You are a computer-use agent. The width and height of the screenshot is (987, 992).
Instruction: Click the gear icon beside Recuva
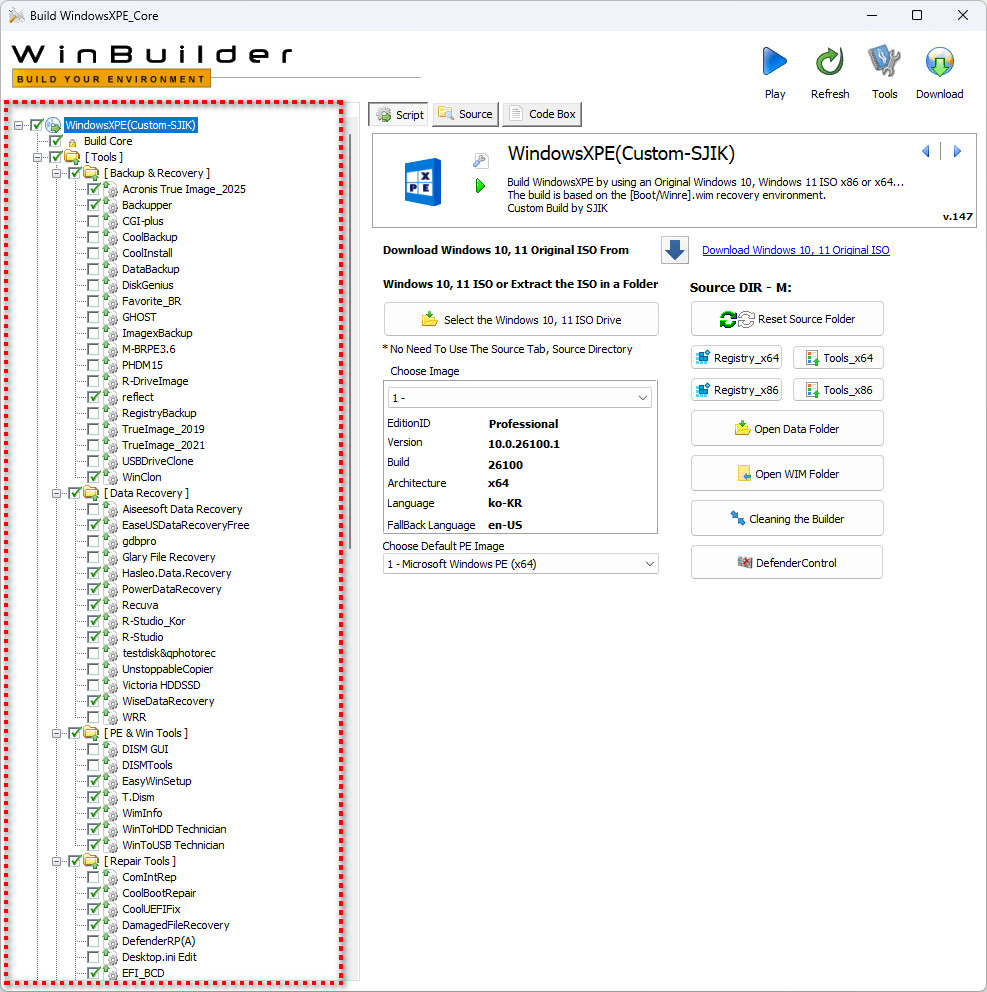coord(111,605)
